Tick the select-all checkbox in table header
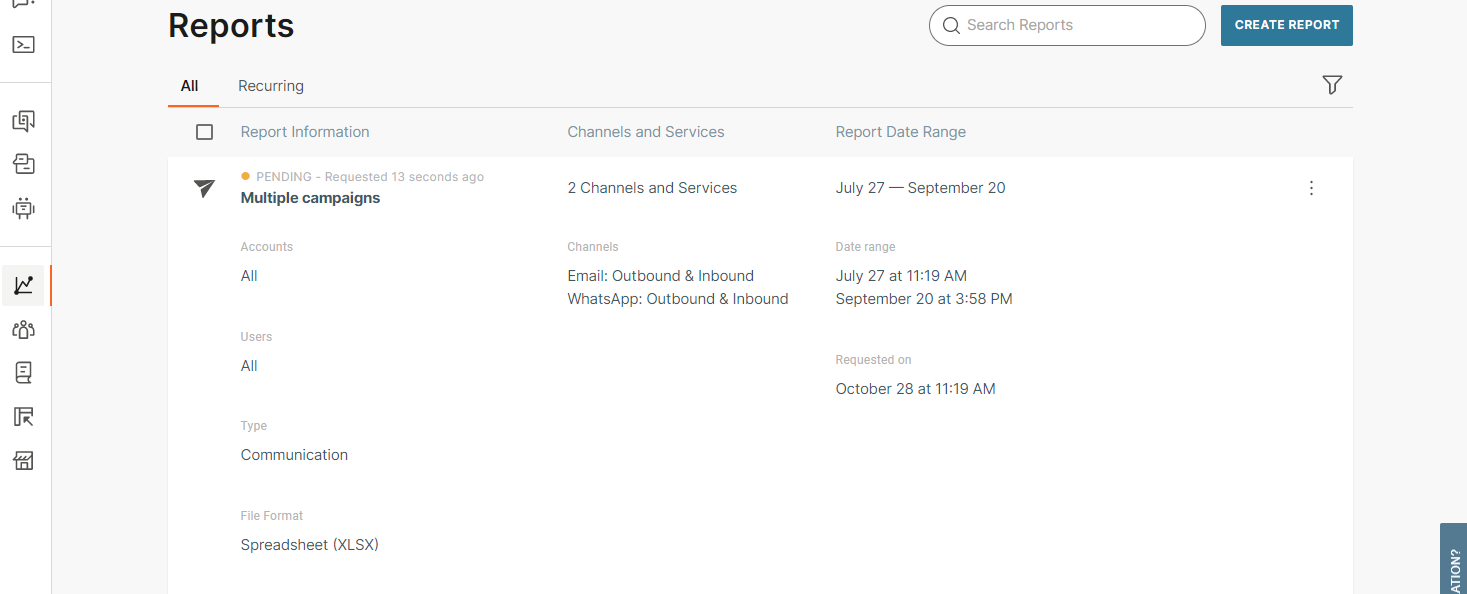This screenshot has height=594, width=1467. [x=204, y=132]
